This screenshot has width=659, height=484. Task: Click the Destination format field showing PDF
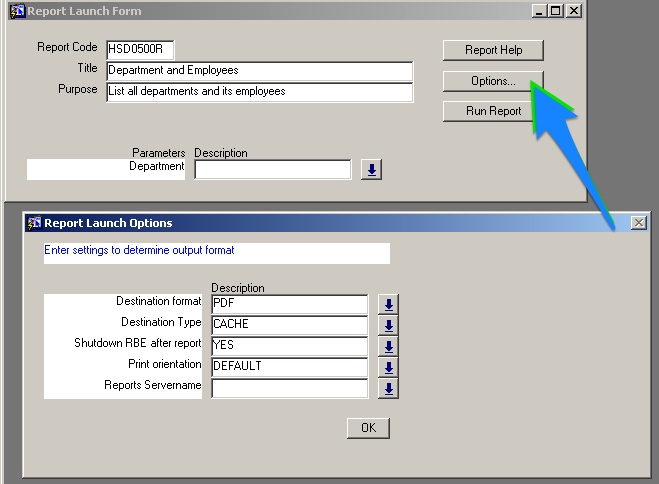[x=290, y=304]
